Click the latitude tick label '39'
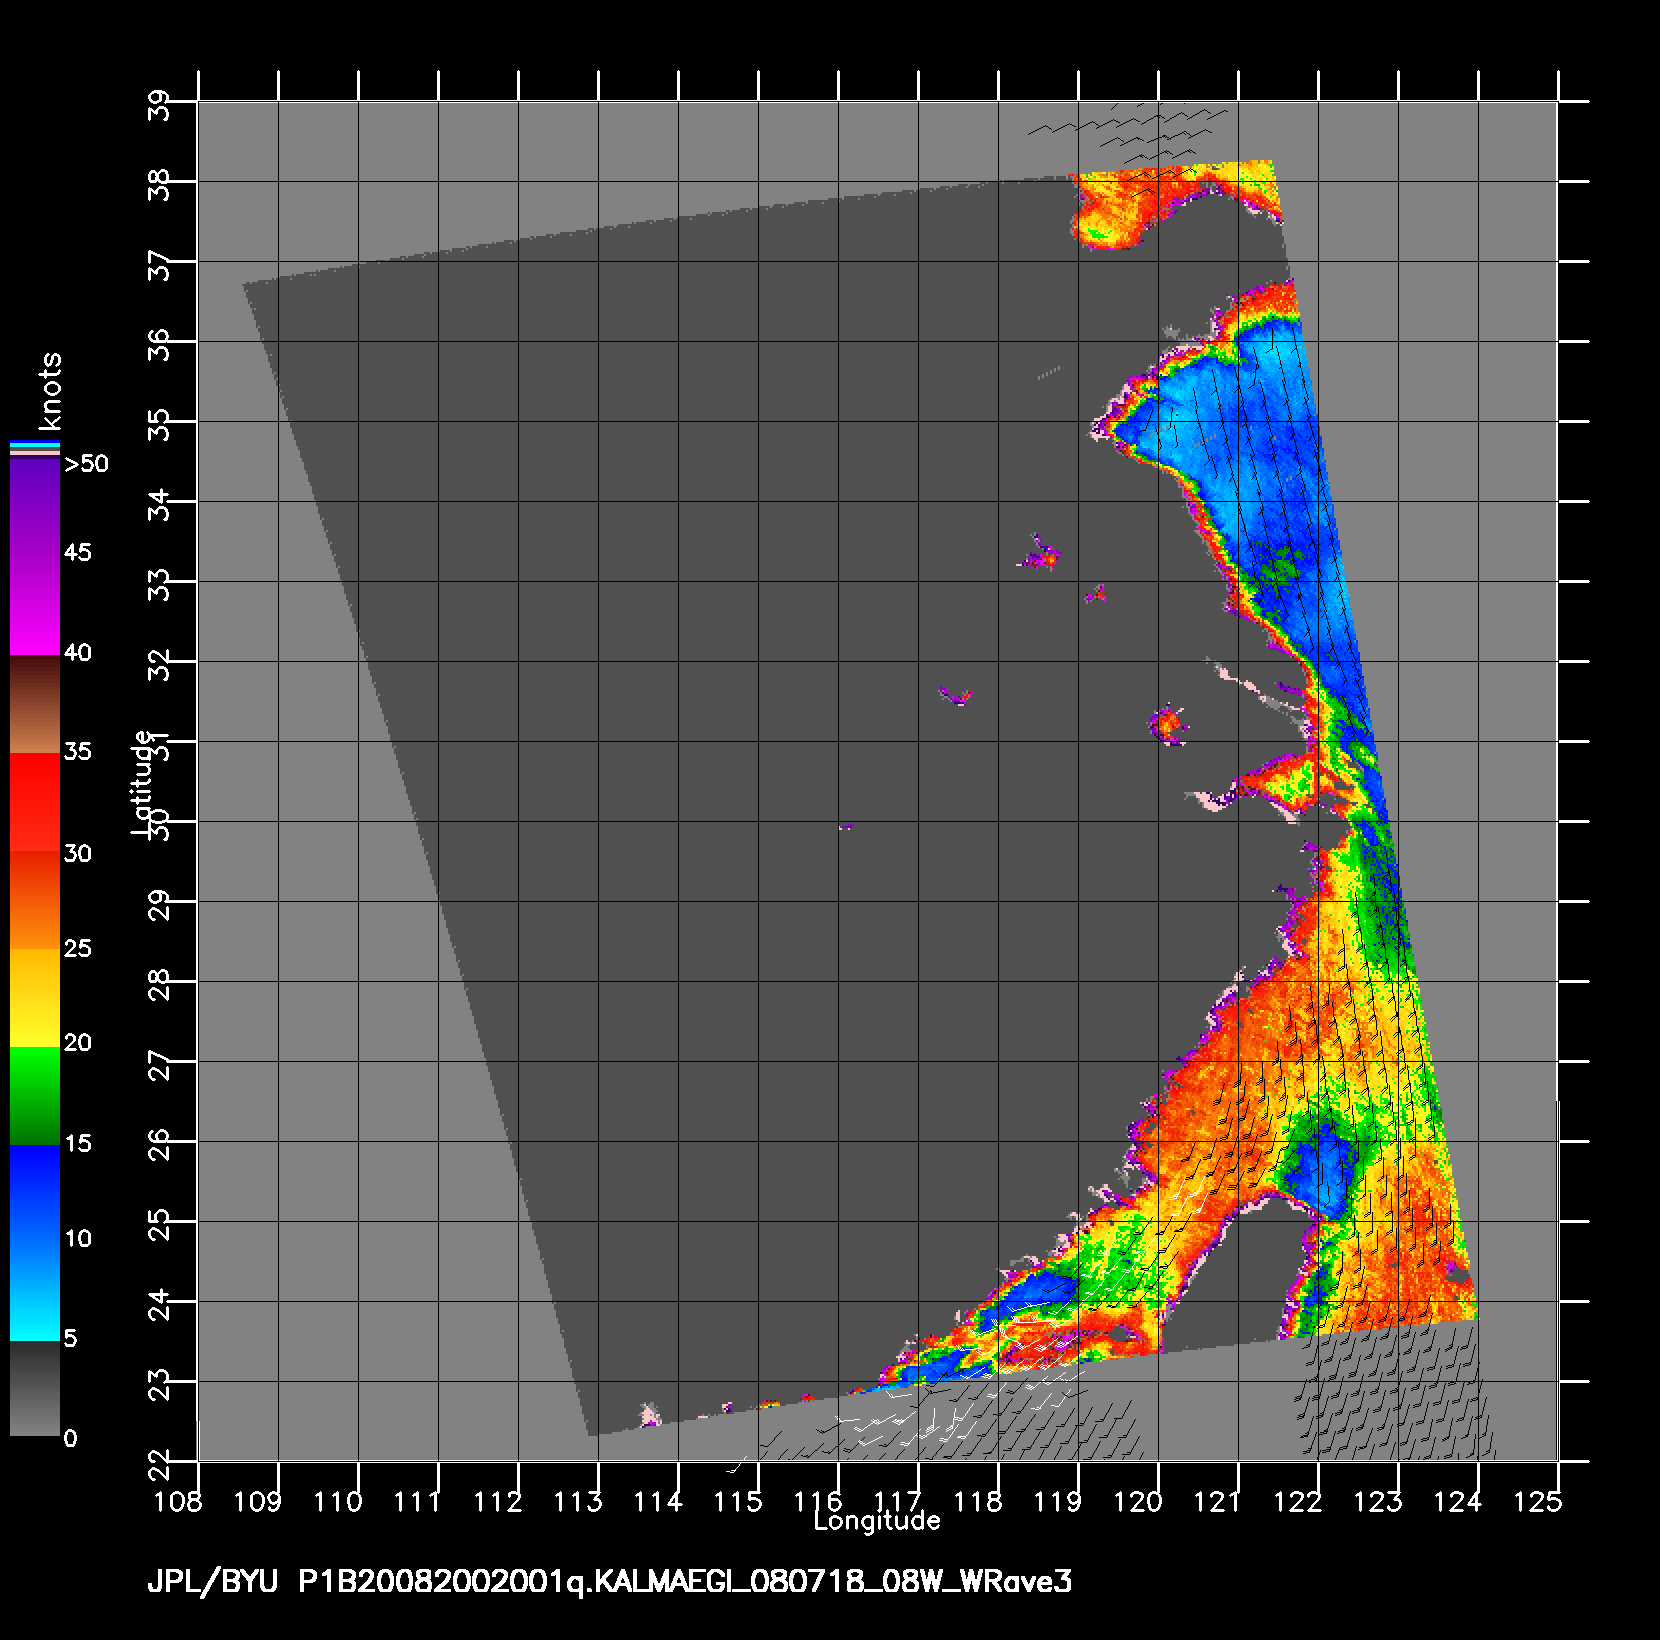 coord(159,104)
